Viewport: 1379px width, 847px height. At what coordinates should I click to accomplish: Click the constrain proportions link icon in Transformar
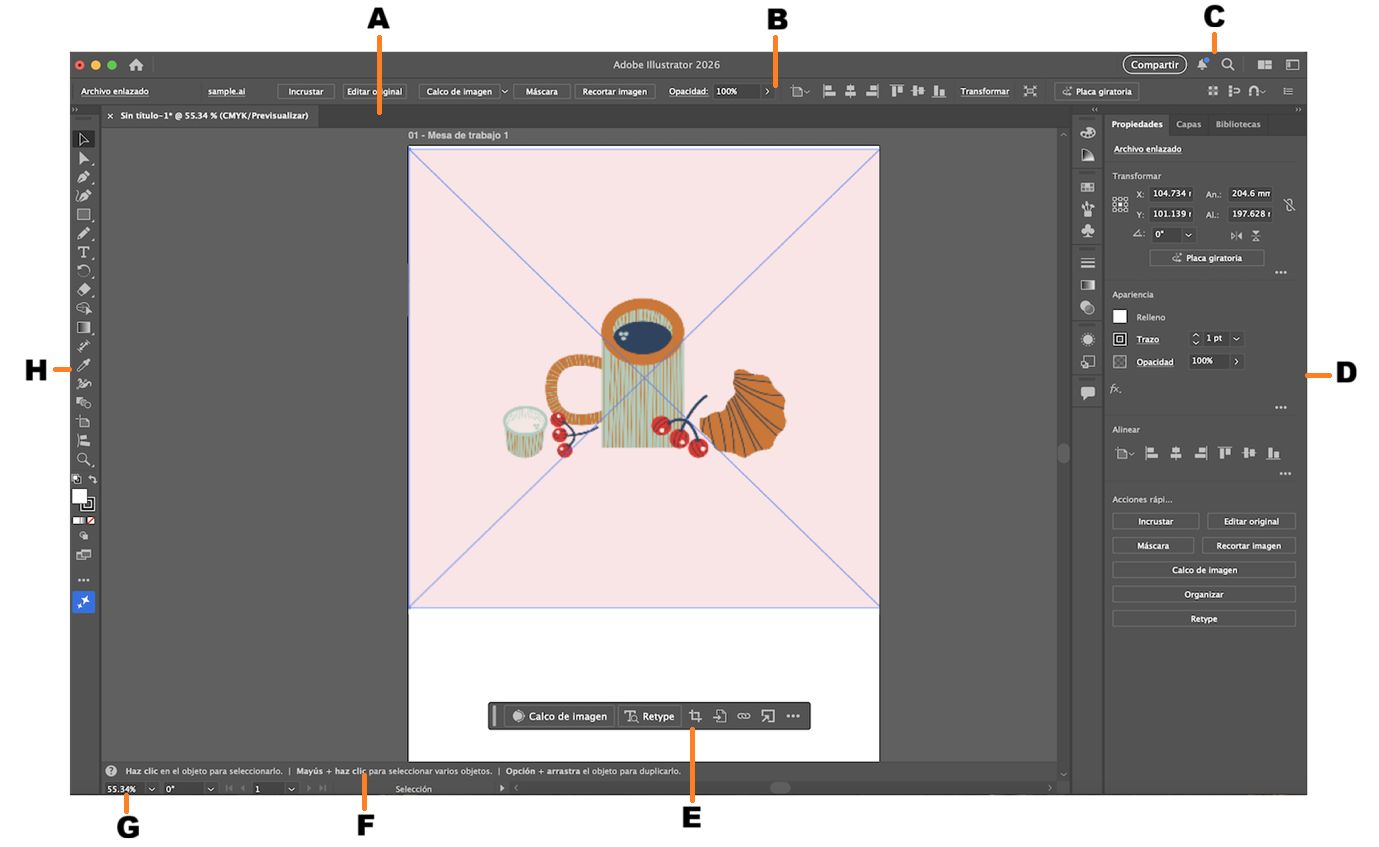pyautogui.click(x=1289, y=204)
